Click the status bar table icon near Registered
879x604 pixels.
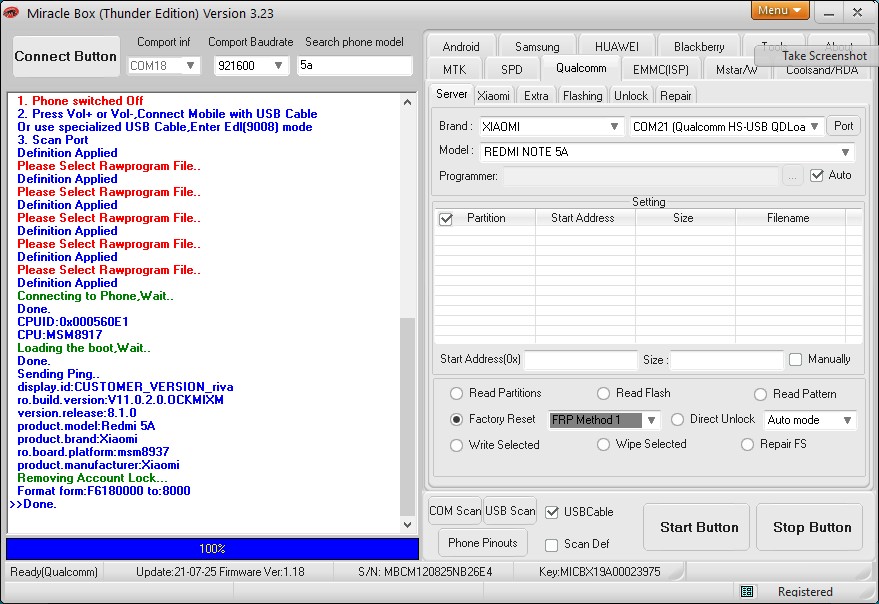point(746,591)
